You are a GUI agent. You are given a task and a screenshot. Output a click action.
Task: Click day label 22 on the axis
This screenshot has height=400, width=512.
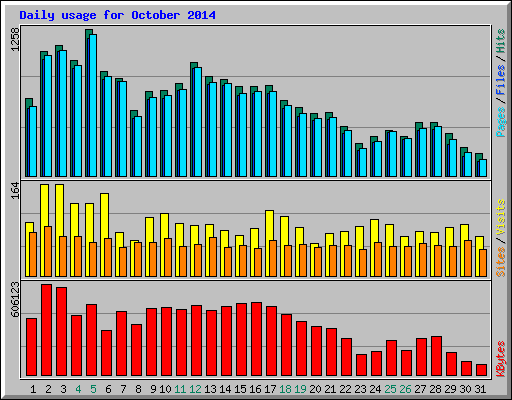click(345, 389)
